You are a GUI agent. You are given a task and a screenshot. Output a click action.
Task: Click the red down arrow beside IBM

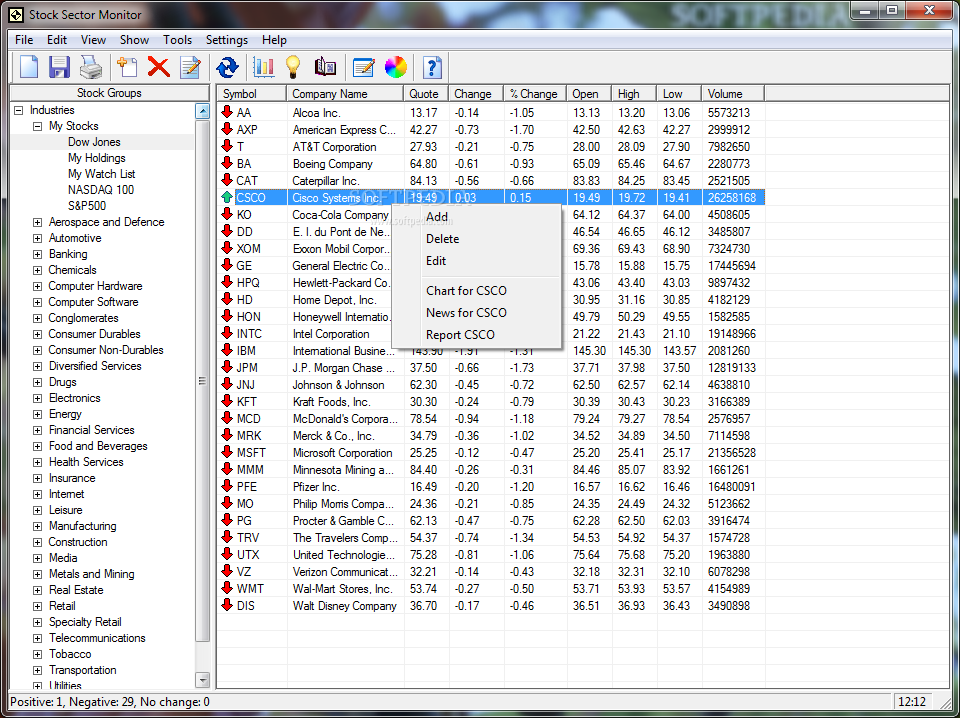pos(227,350)
